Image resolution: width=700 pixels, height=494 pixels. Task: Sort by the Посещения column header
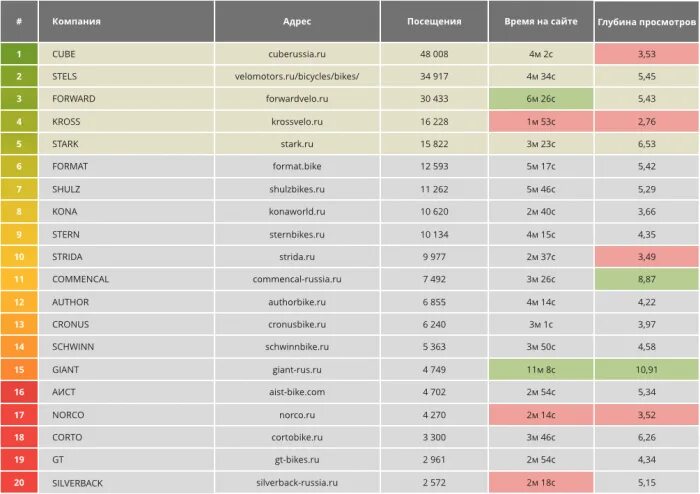[x=434, y=21]
